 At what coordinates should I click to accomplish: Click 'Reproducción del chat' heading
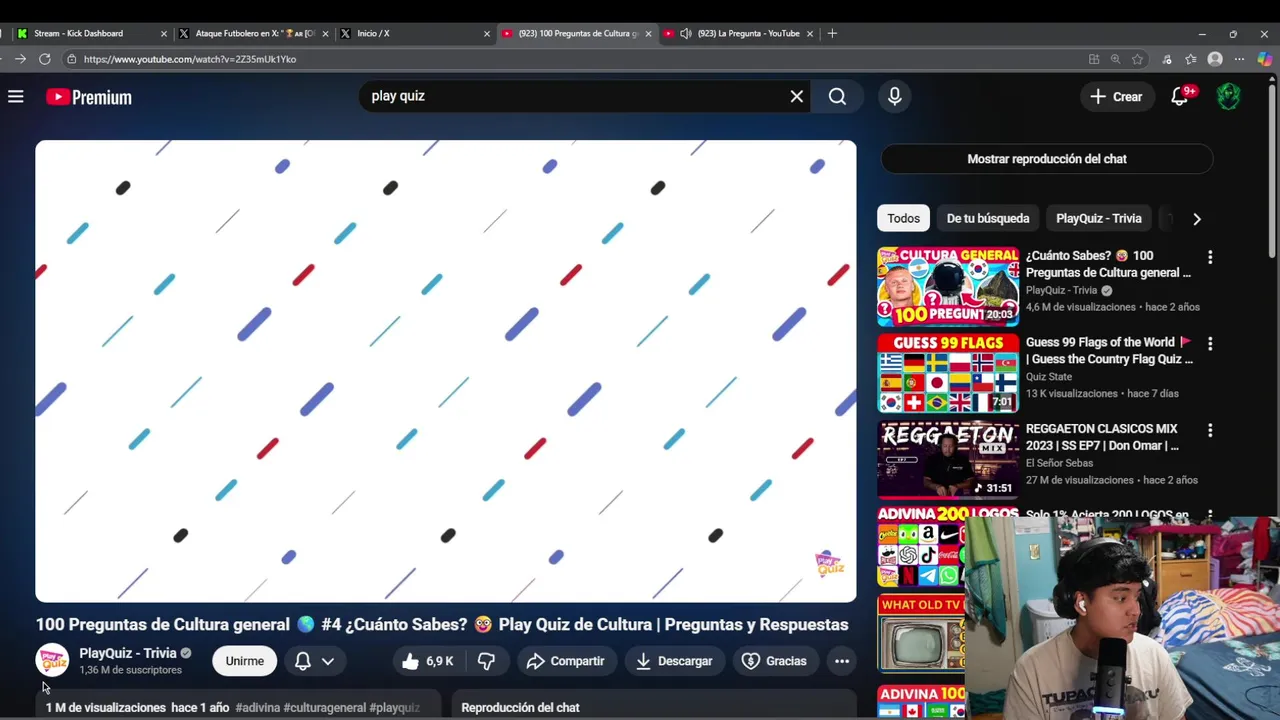pos(520,707)
